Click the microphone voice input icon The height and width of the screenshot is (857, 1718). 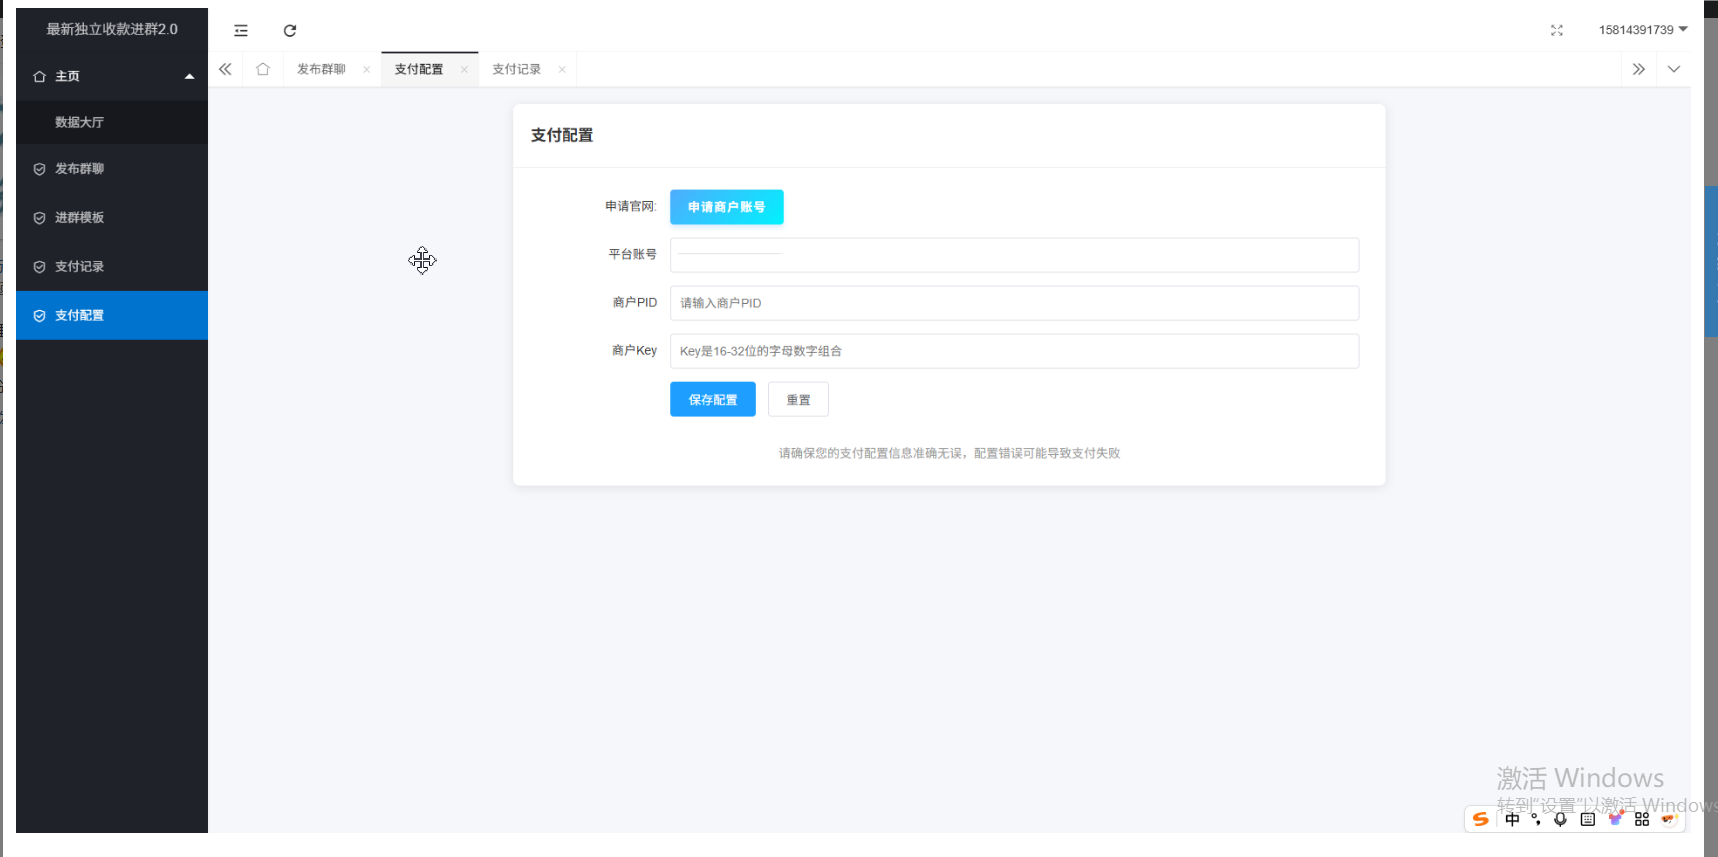(1560, 819)
